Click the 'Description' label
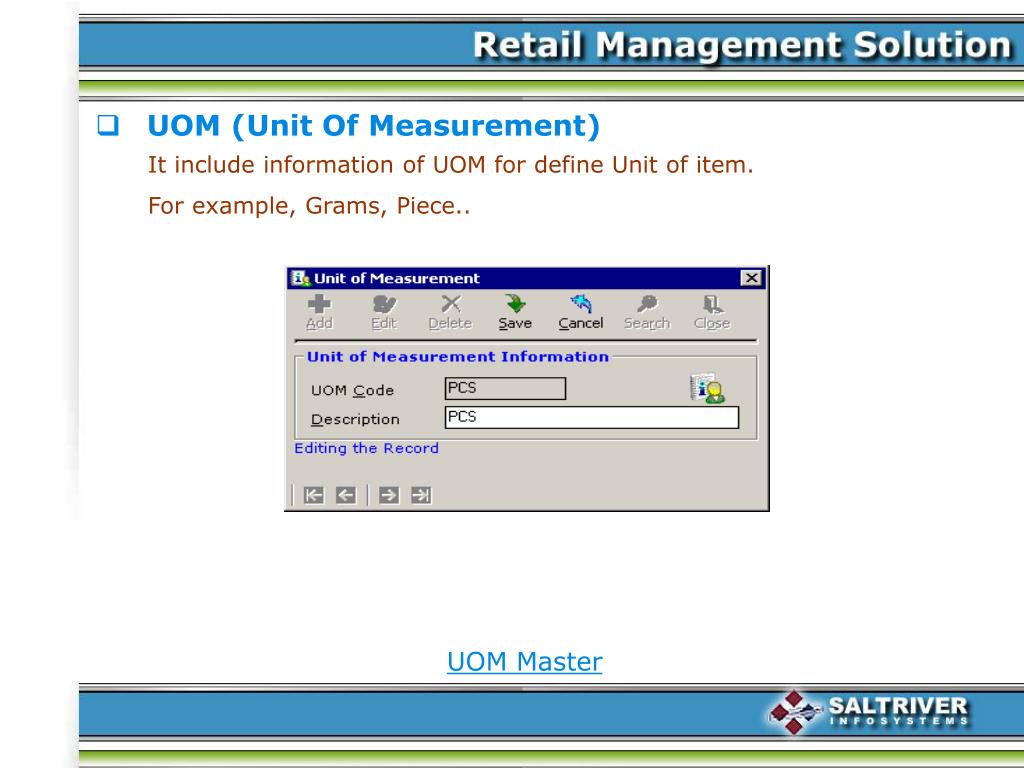The width and height of the screenshot is (1024, 768). 355,419
